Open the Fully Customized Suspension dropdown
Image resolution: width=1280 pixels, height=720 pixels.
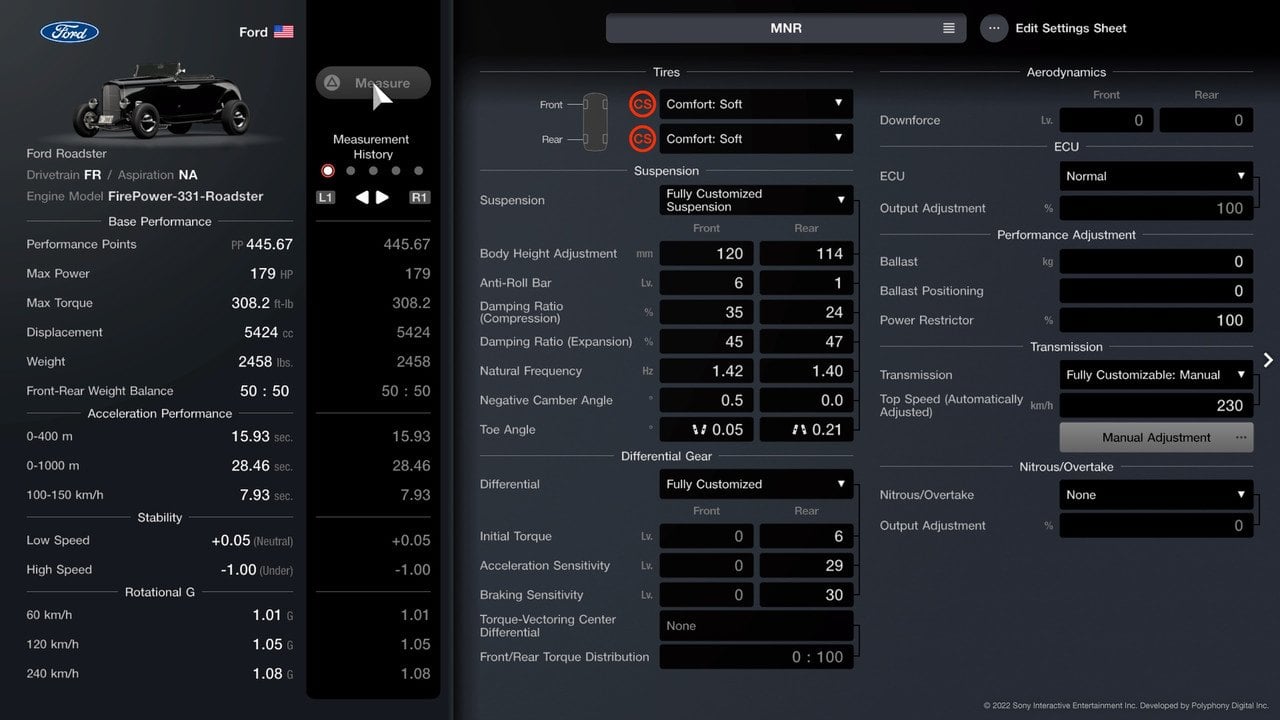point(756,200)
